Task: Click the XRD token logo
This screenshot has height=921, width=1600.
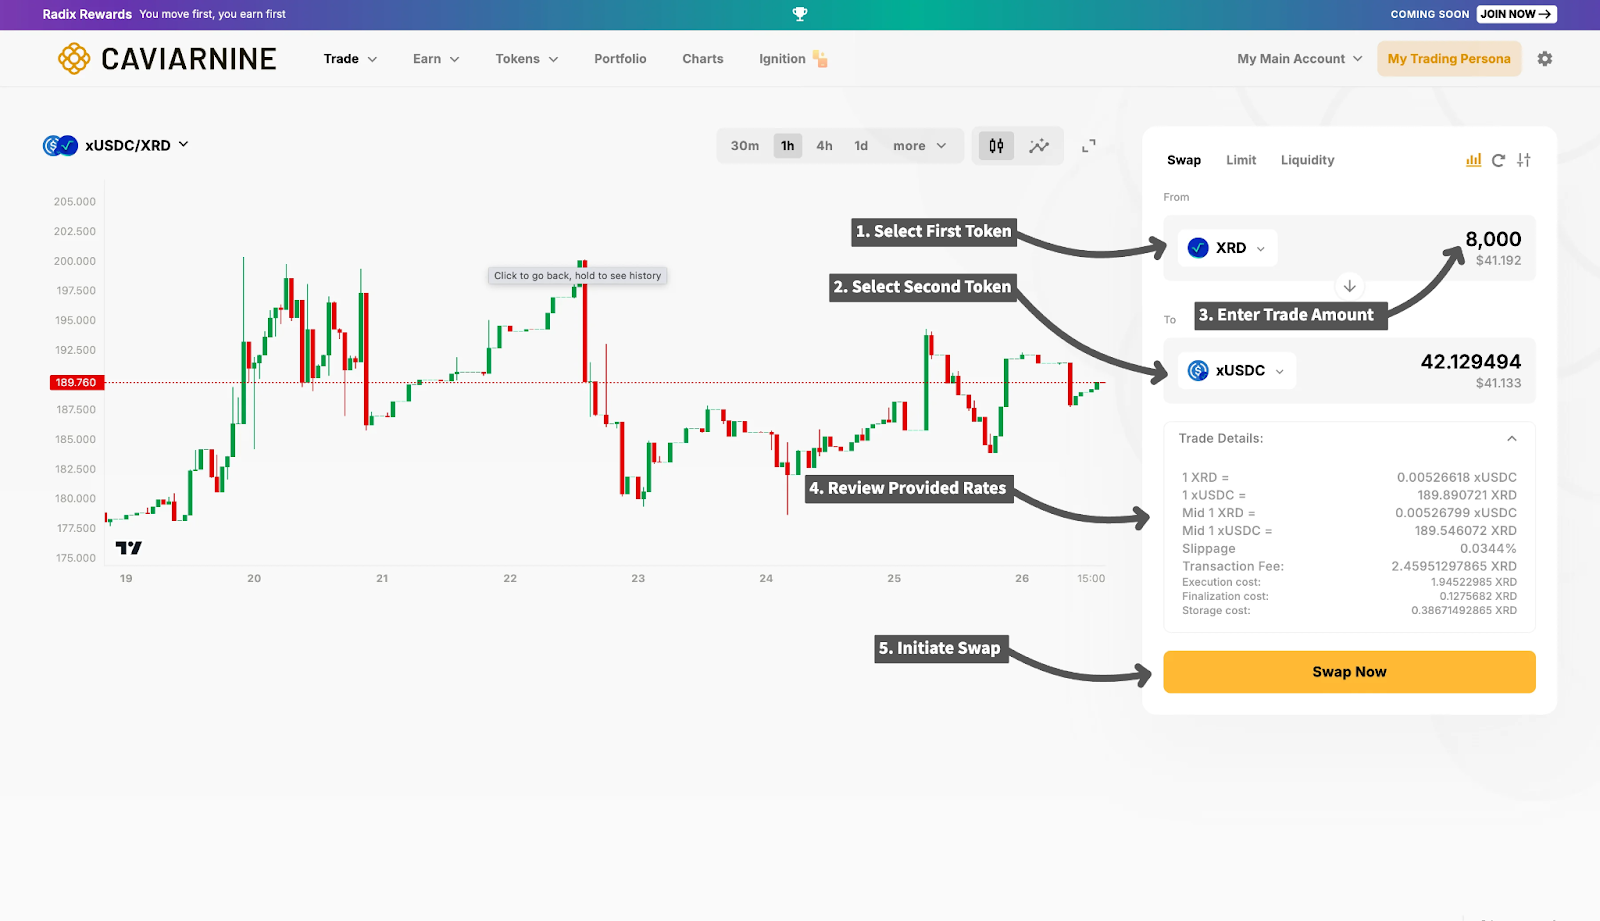Action: [x=1198, y=248]
